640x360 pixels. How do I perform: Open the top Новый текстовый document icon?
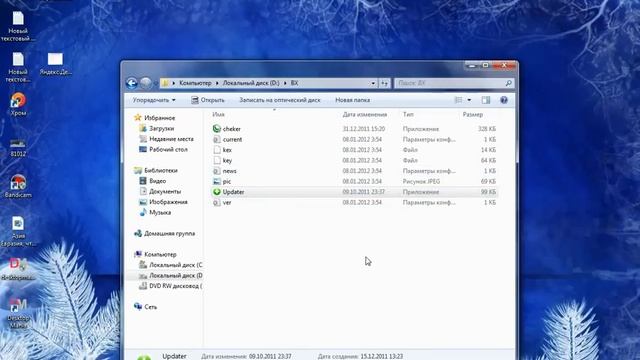coord(18,18)
